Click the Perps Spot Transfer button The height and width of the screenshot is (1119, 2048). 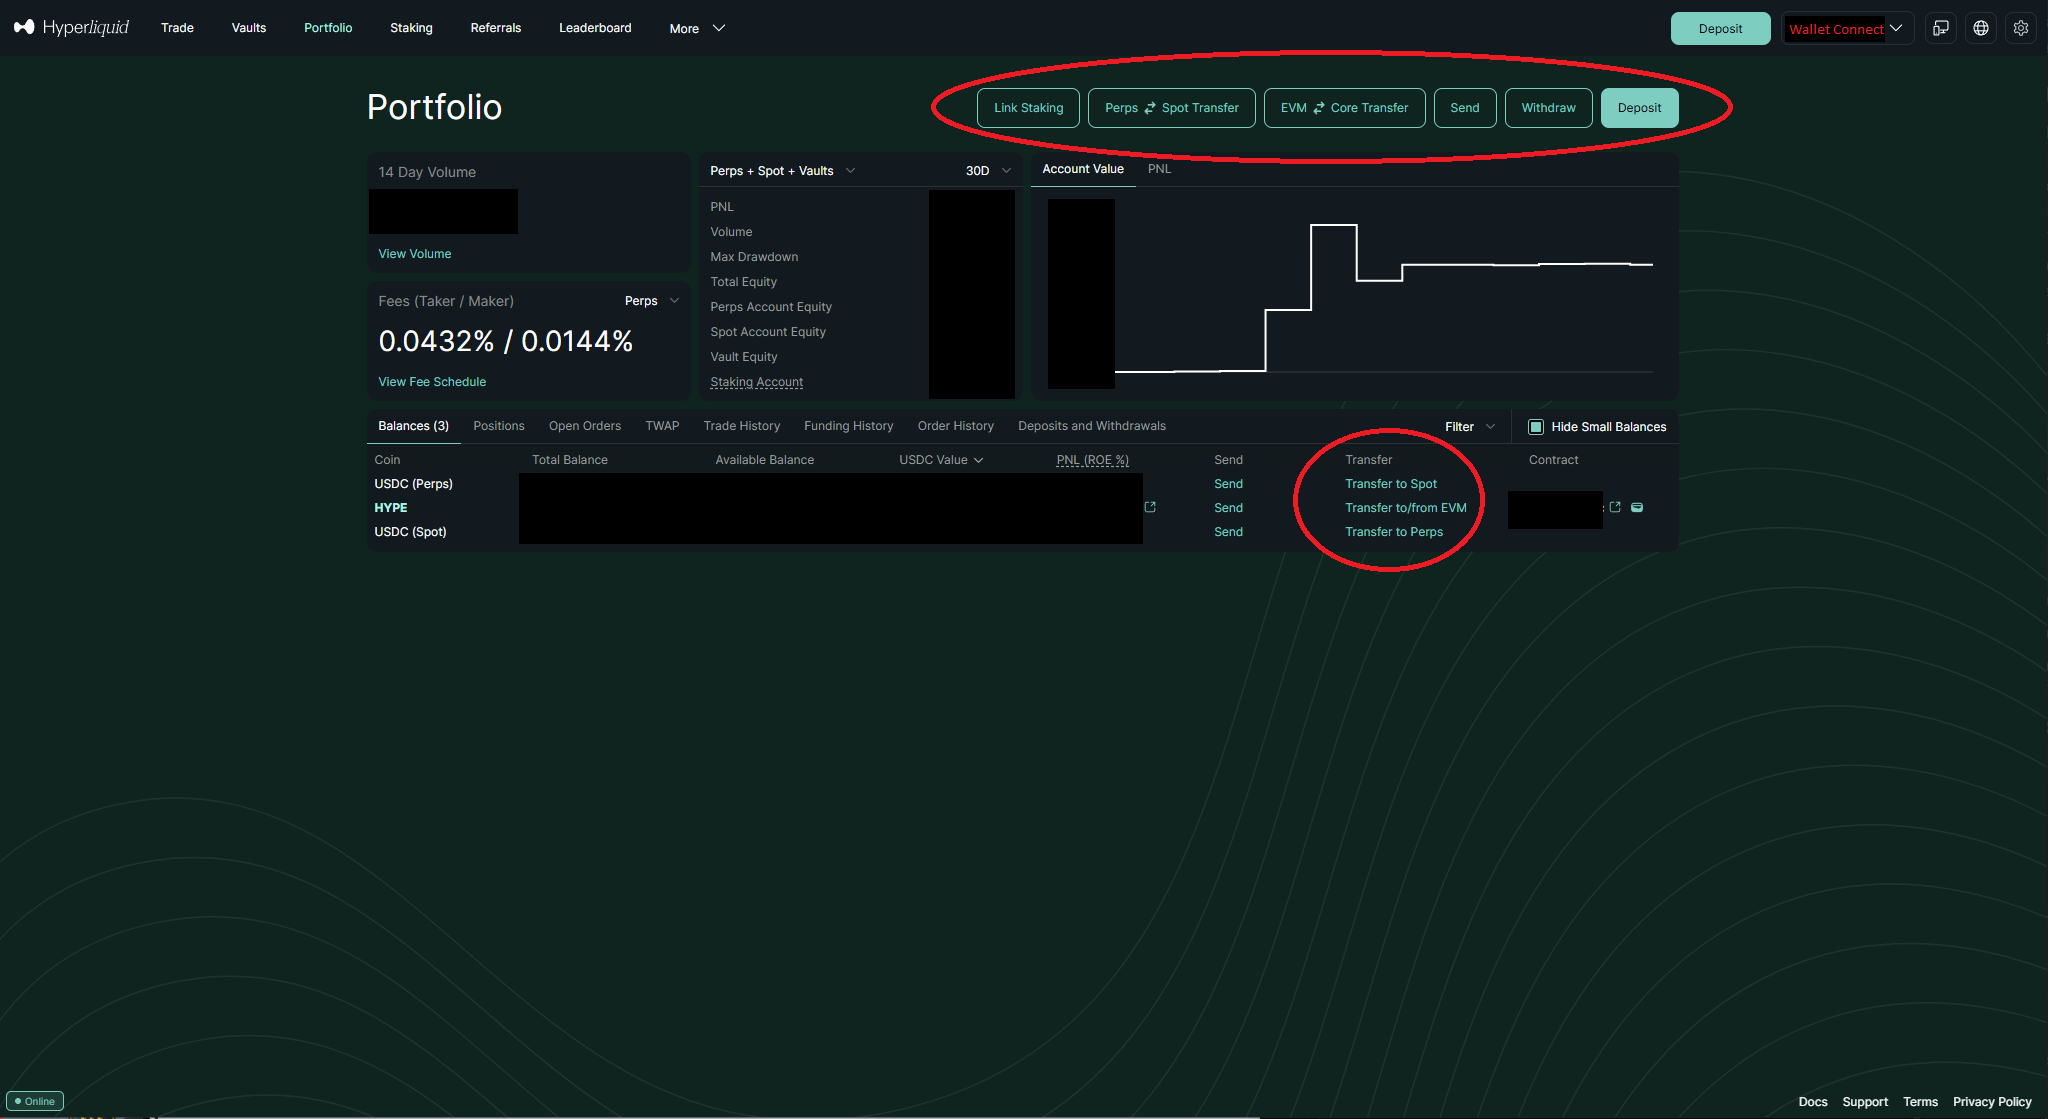click(x=1171, y=108)
